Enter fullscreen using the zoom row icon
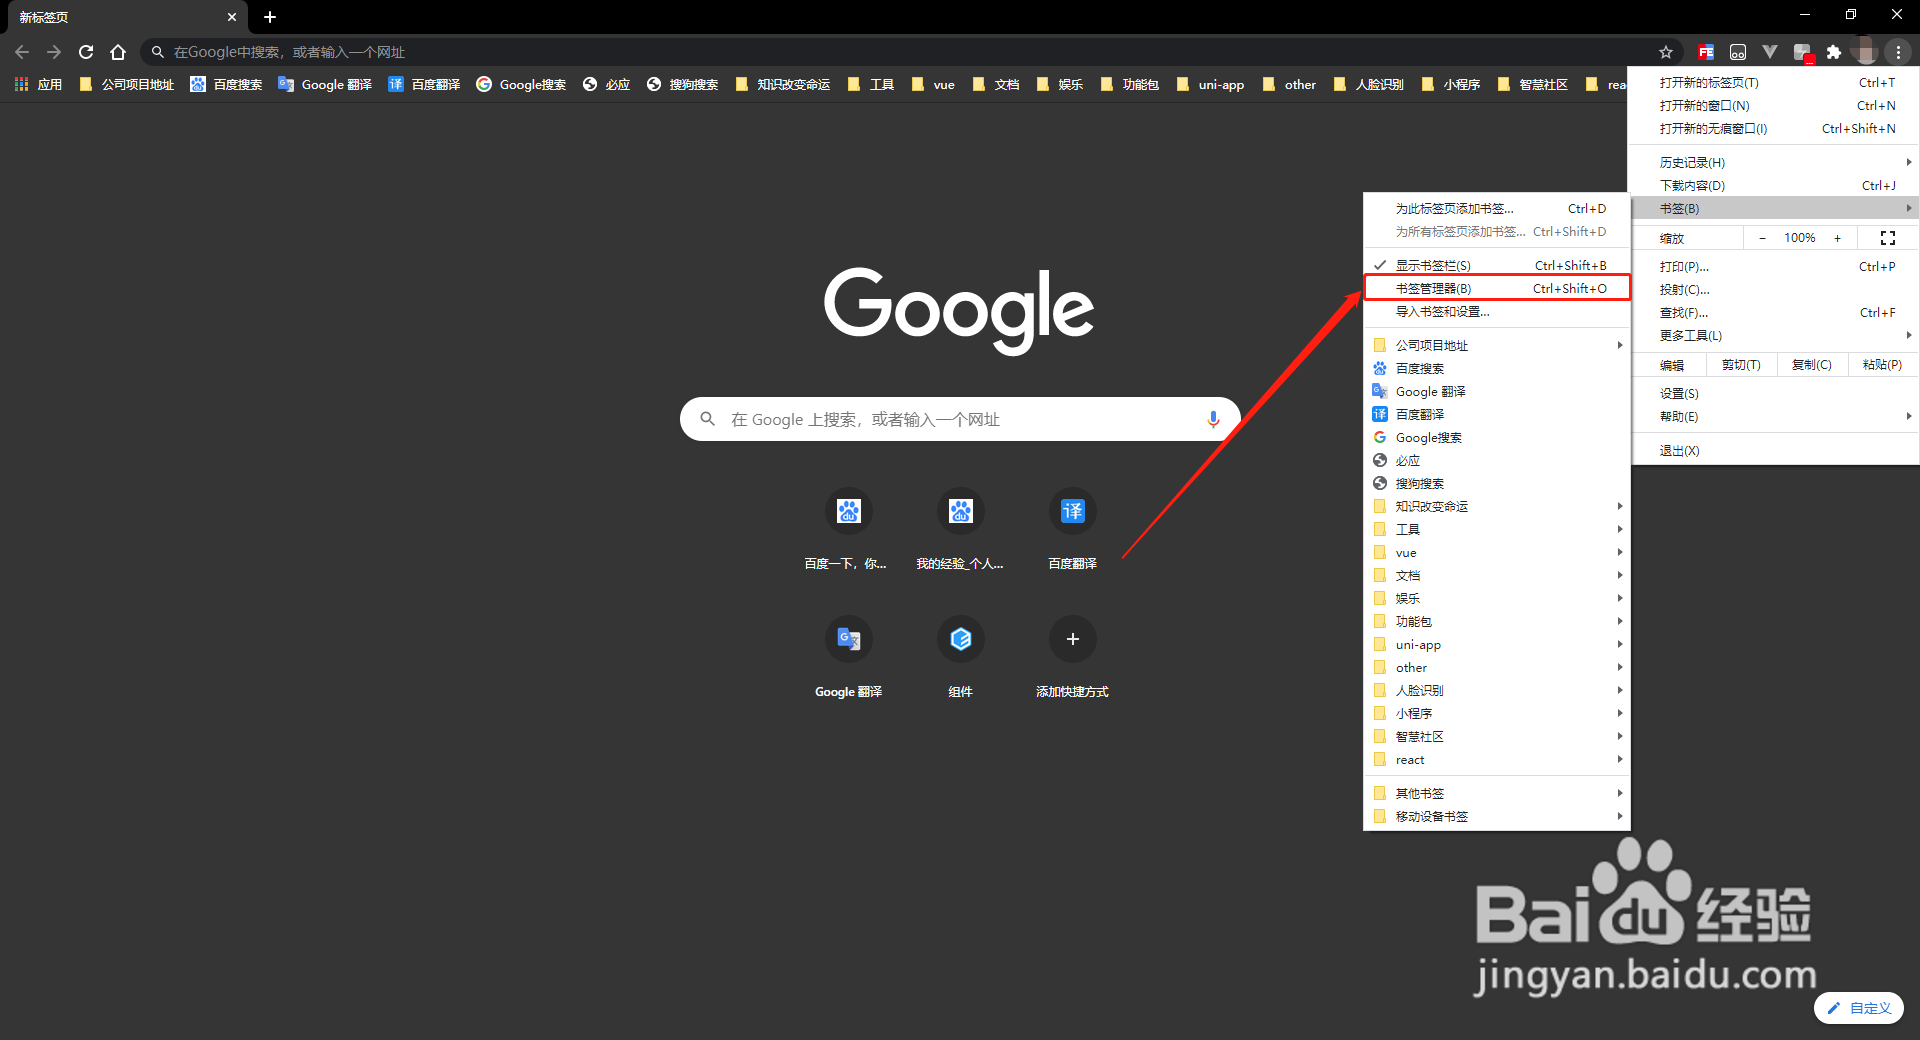The height and width of the screenshot is (1040, 1920). coord(1888,238)
